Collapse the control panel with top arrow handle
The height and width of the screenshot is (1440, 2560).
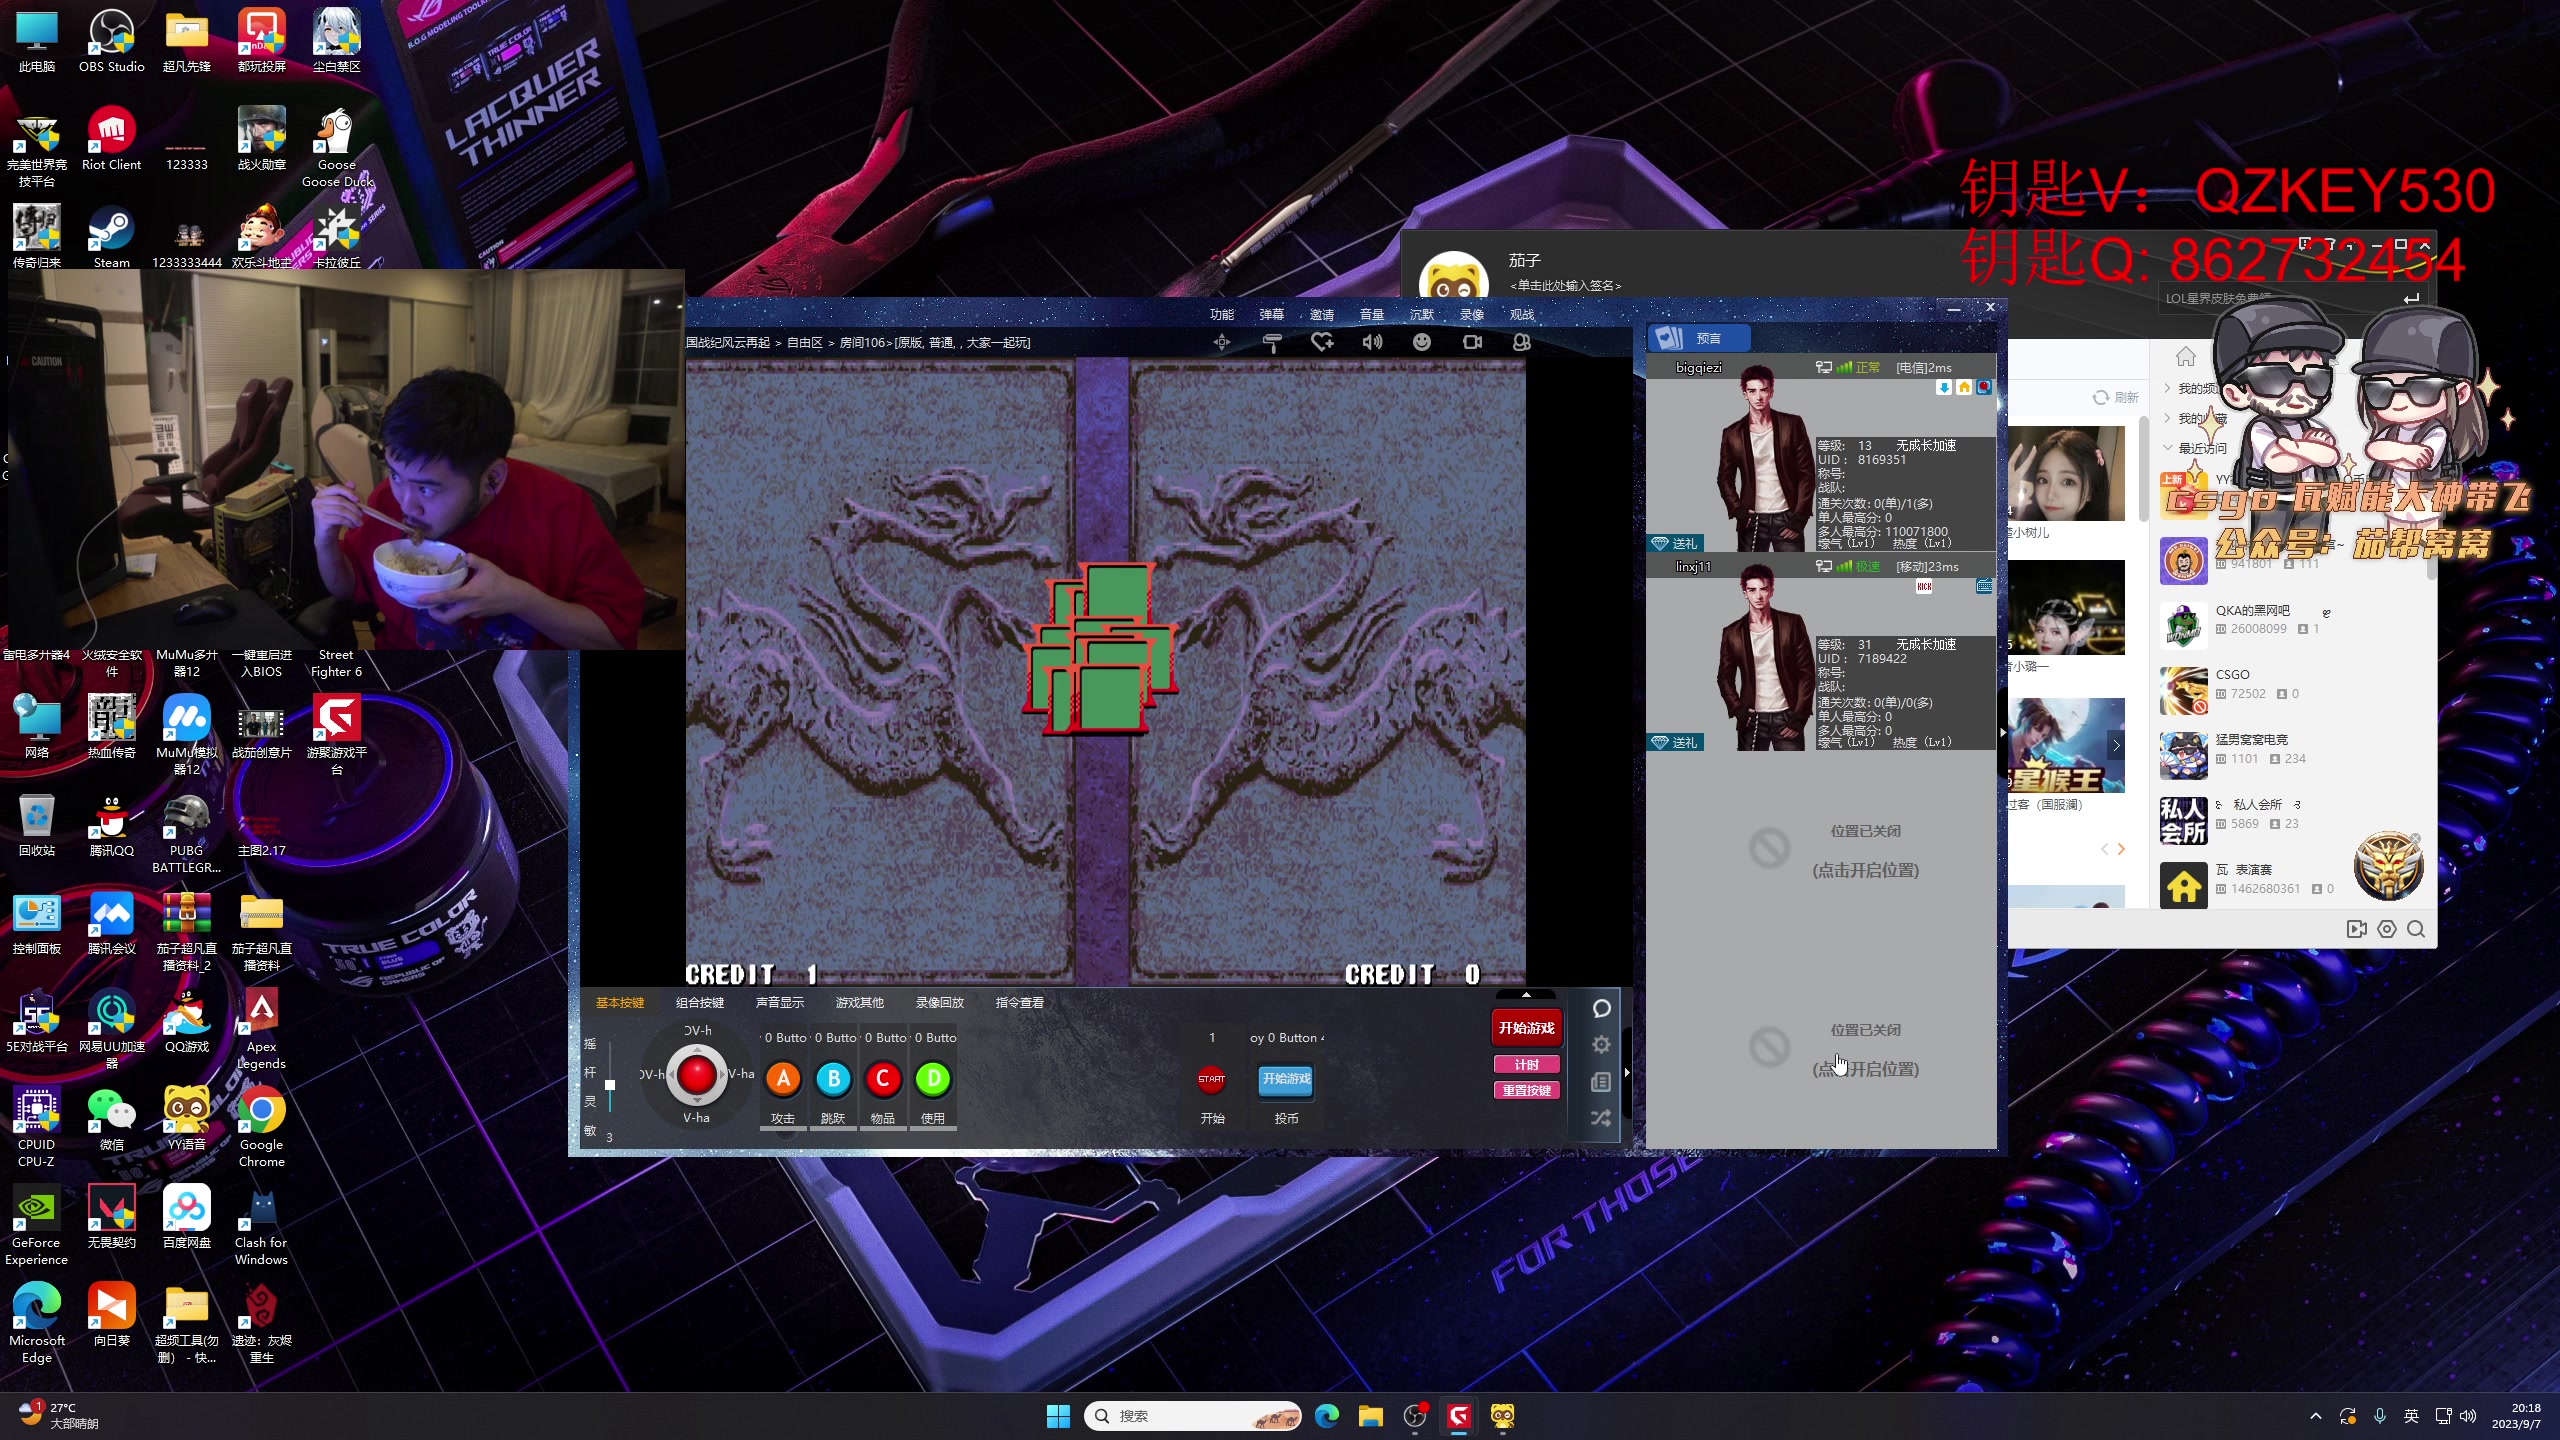pos(1526,994)
